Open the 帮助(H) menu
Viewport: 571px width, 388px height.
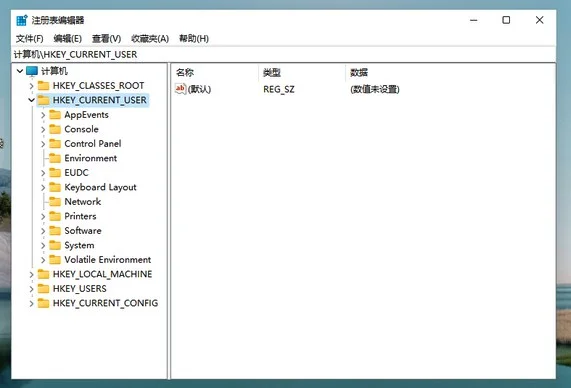tap(194, 39)
